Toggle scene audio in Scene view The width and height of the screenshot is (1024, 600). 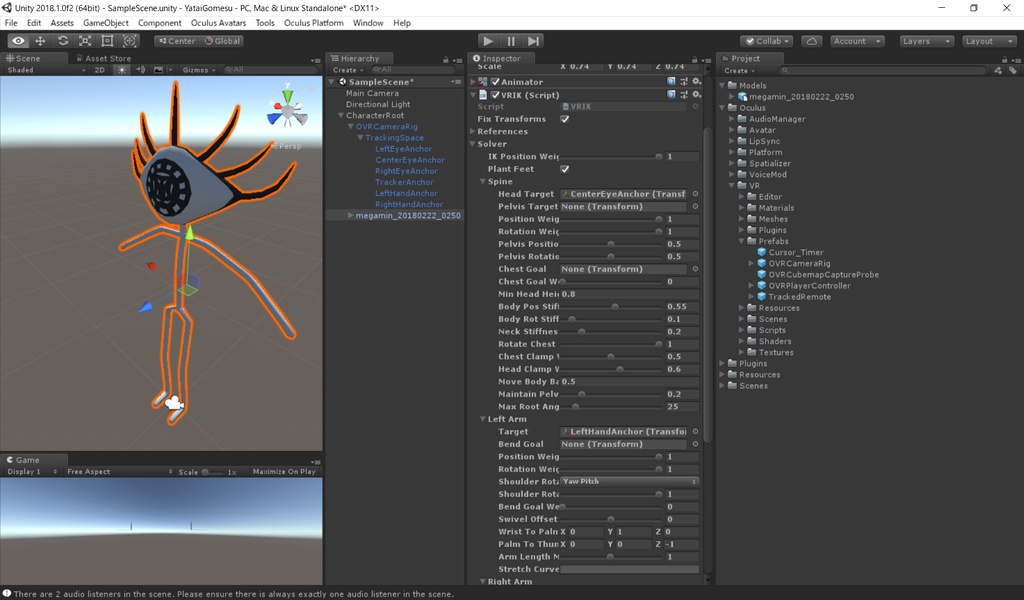coord(140,70)
